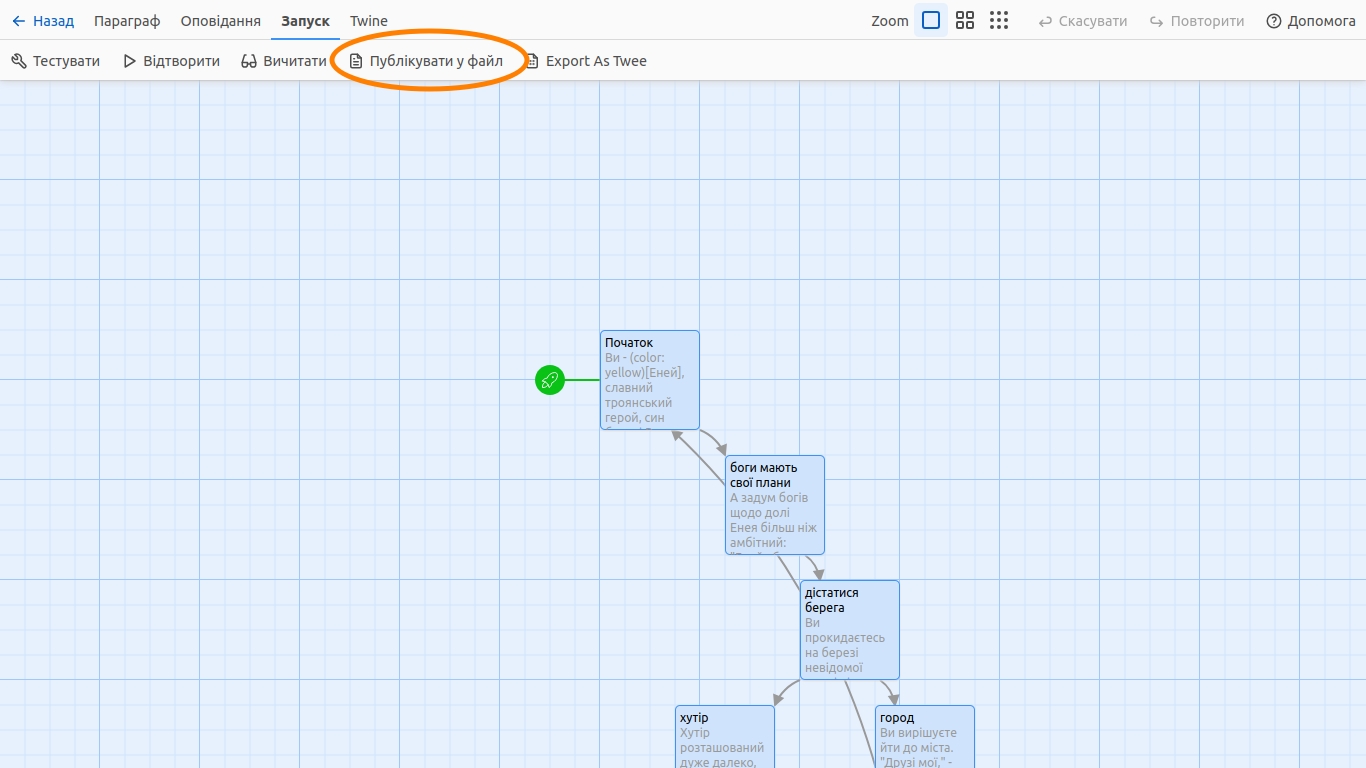Go back with the Назад arrow
This screenshot has width=1366, height=768.
(43, 21)
